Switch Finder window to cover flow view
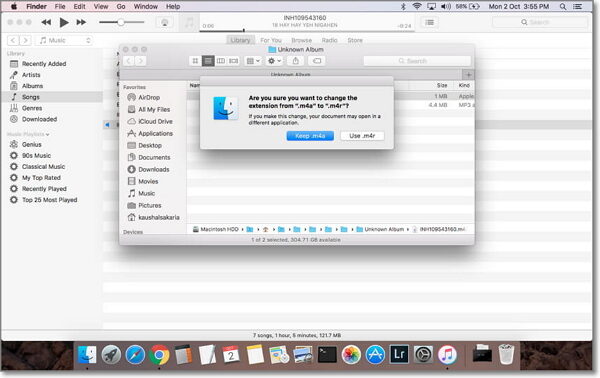 [x=233, y=61]
